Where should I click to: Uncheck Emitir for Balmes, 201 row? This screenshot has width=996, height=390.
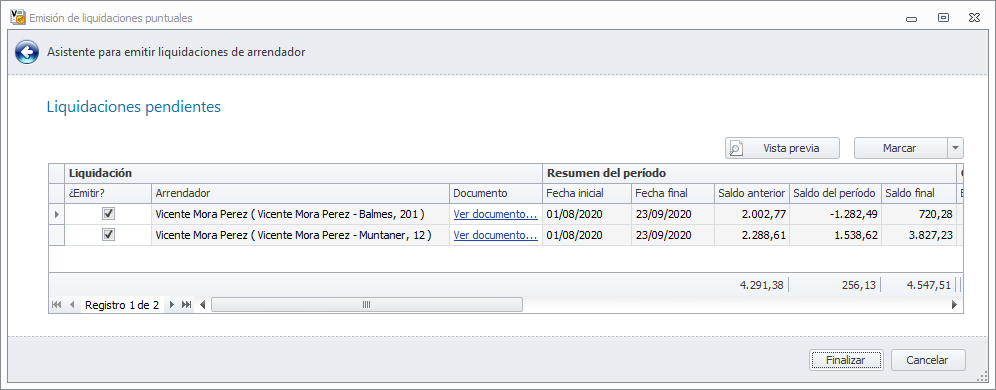[109, 214]
